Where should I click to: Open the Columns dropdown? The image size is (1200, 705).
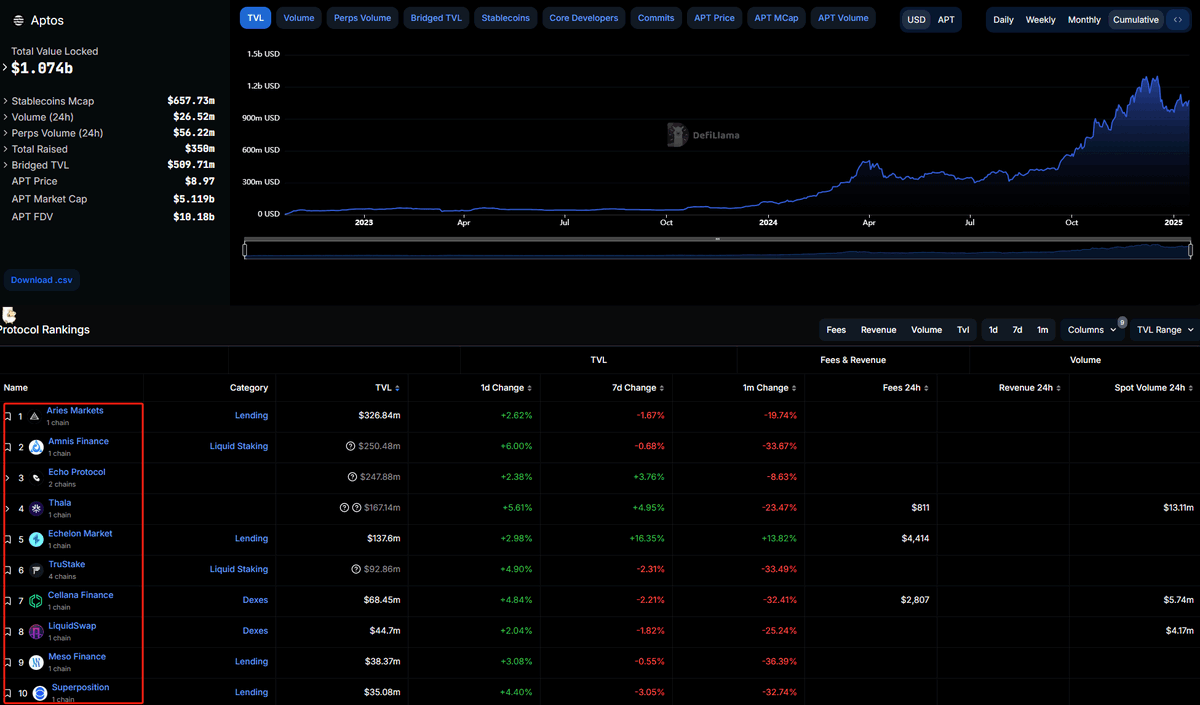1092,330
